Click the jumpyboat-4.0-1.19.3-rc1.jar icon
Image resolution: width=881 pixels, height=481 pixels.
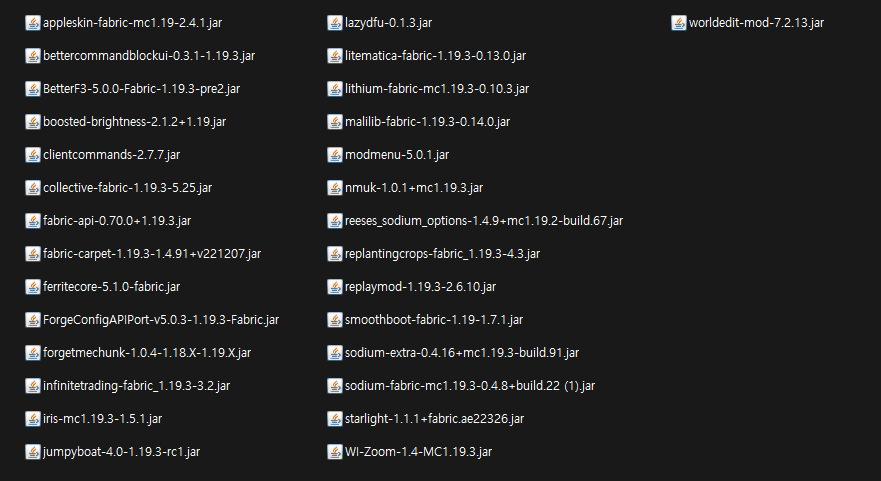coord(33,452)
